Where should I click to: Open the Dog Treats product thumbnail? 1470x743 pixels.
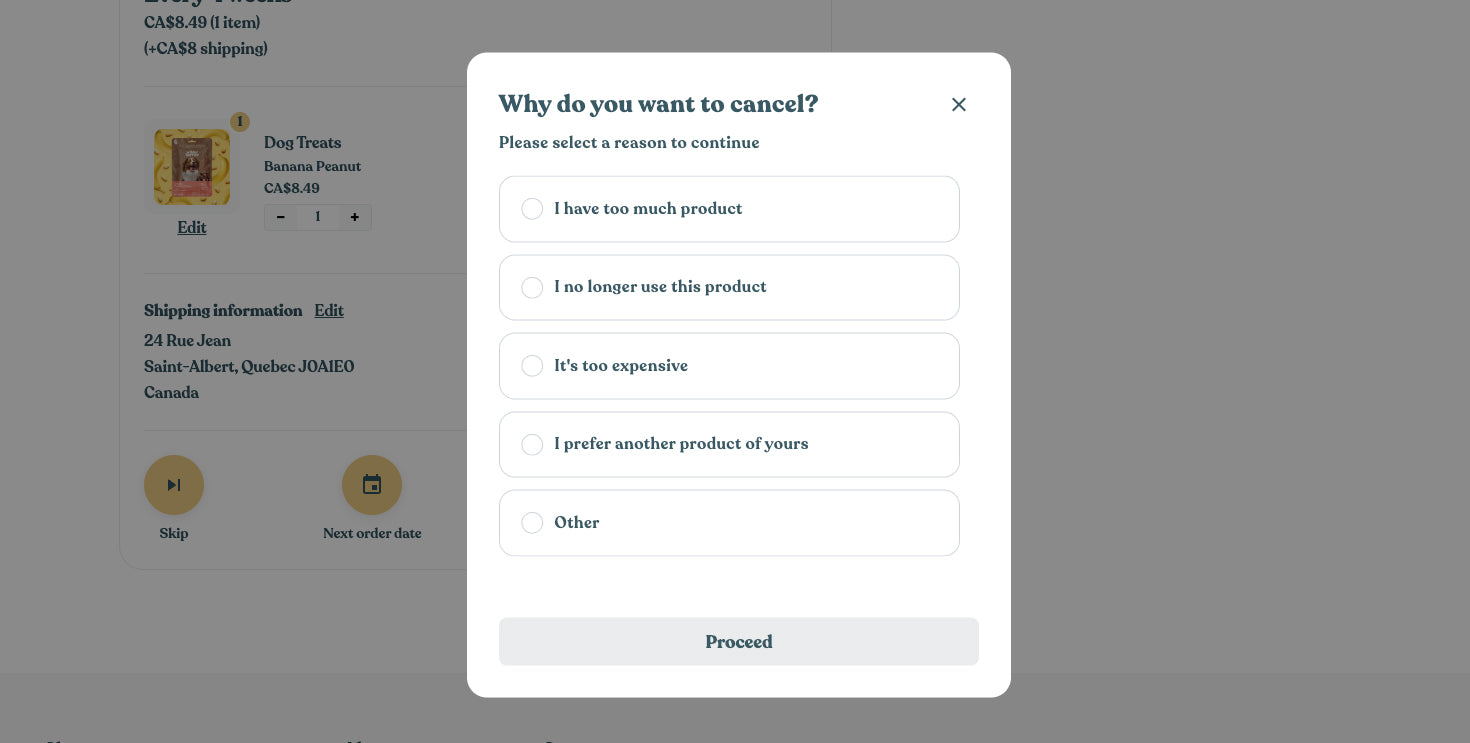[x=192, y=166]
